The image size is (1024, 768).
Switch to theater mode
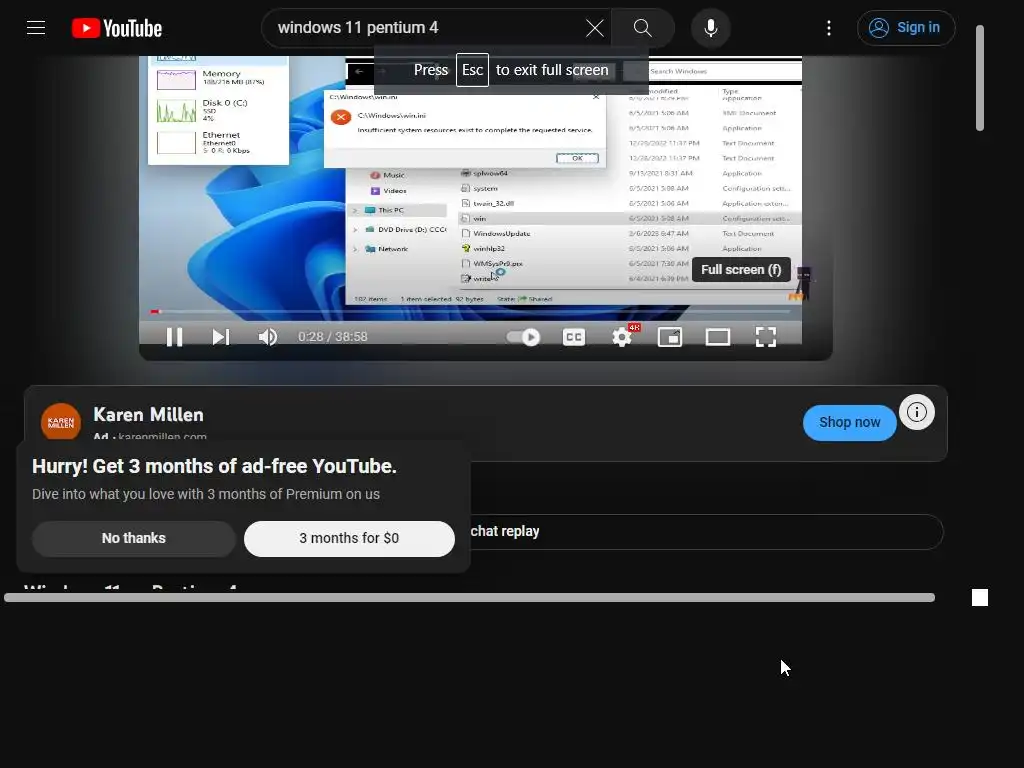coord(718,337)
